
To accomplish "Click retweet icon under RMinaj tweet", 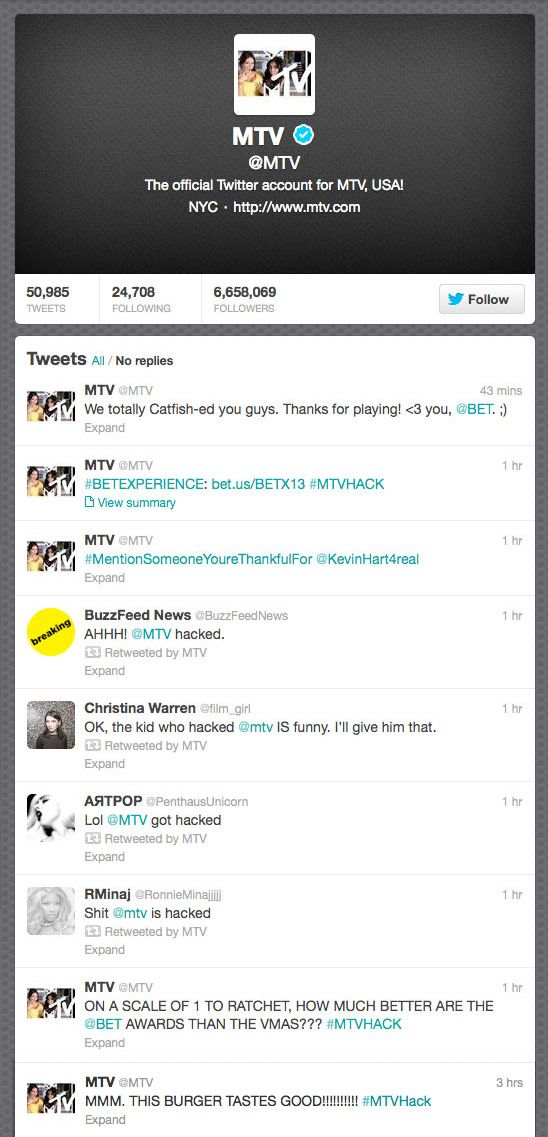I will pos(93,931).
